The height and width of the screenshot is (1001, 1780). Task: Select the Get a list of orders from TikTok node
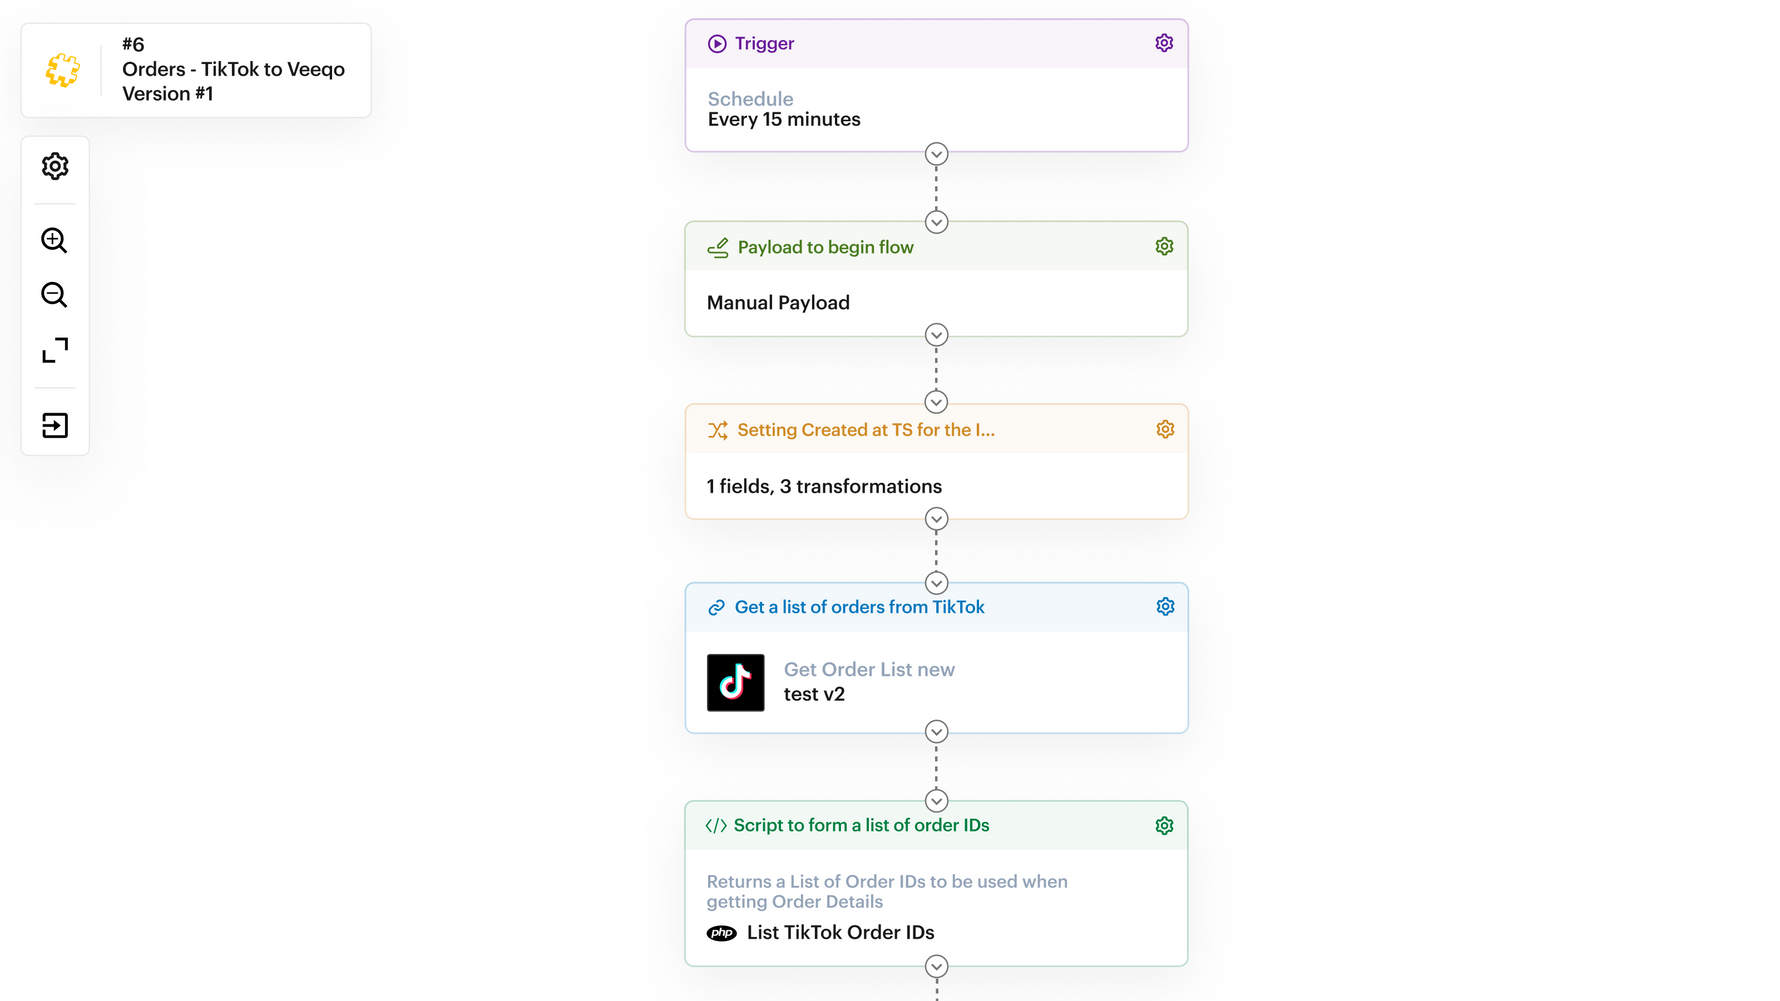(x=860, y=606)
